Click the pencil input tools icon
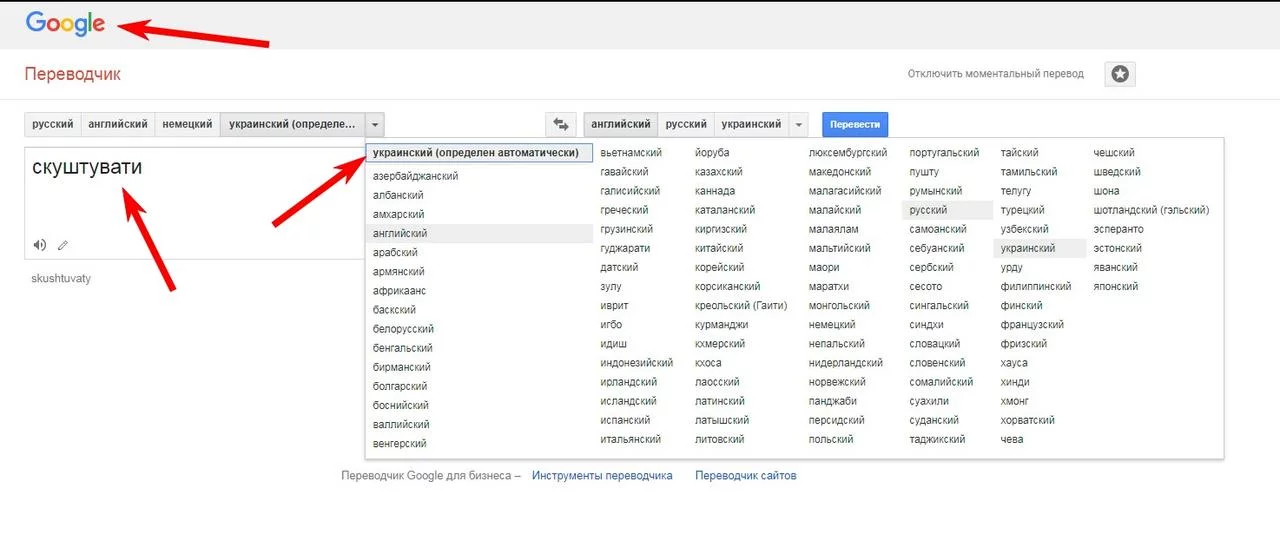The width and height of the screenshot is (1280, 541). click(x=63, y=245)
